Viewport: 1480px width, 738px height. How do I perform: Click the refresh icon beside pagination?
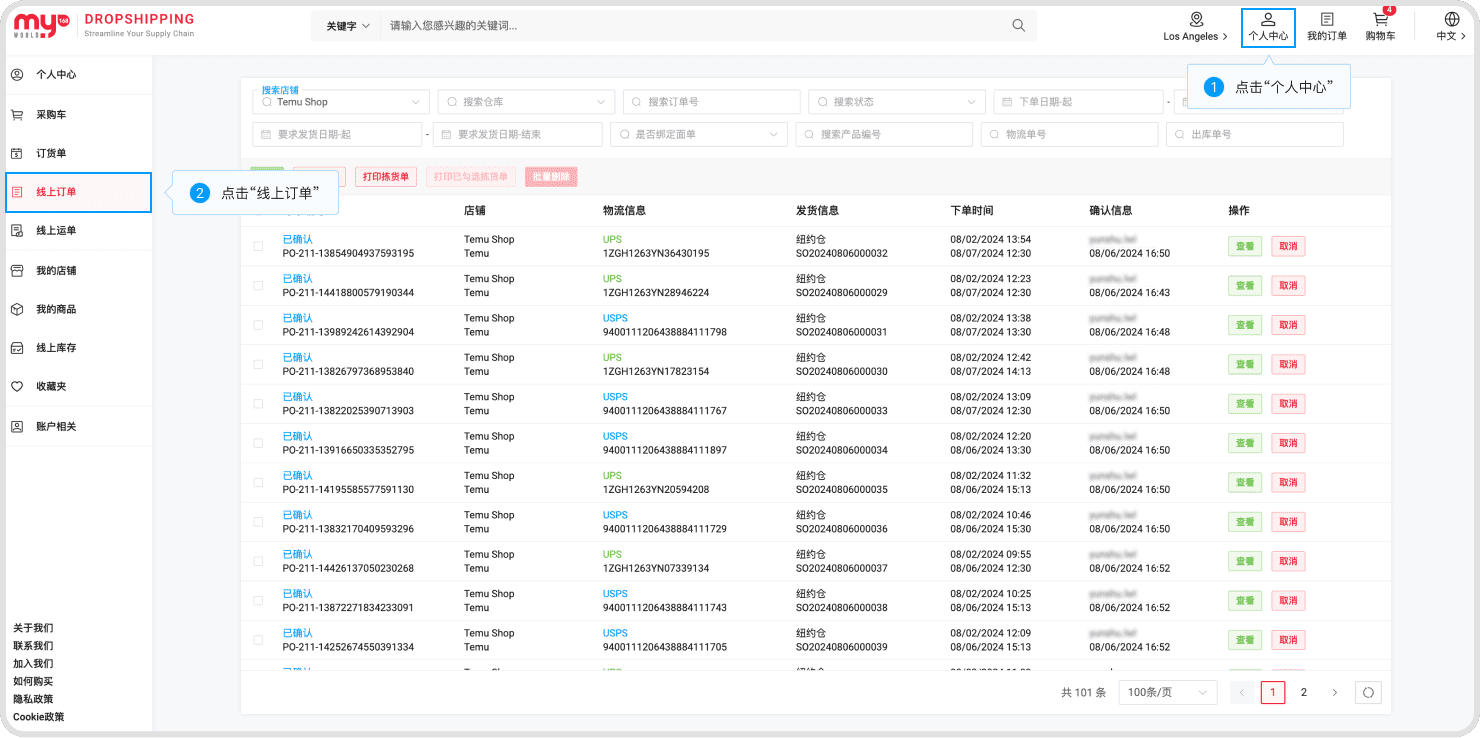point(1368,692)
